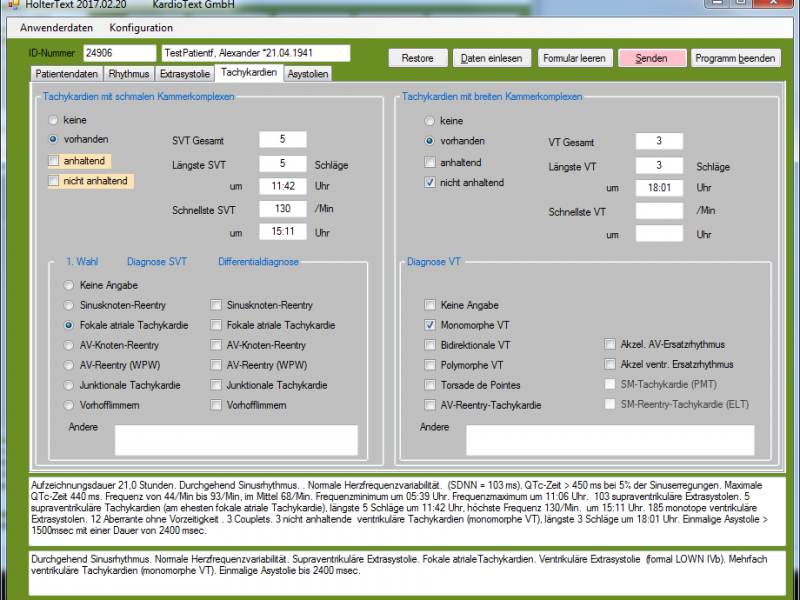Select AV-Knoten-Reentry first choice radio
800x600 pixels.
(68, 345)
